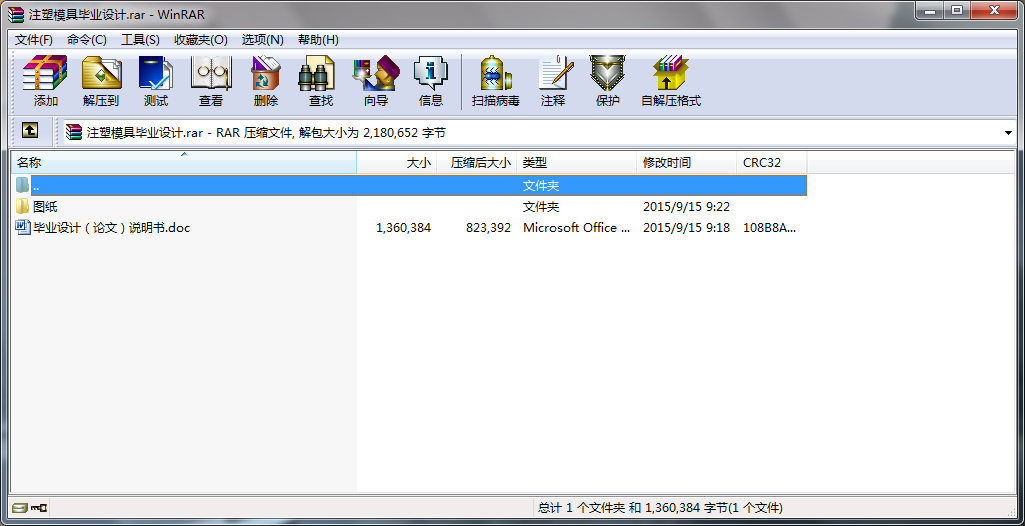1025x526 pixels.
Task: Open the 文件(F) menu
Action: pyautogui.click(x=34, y=40)
